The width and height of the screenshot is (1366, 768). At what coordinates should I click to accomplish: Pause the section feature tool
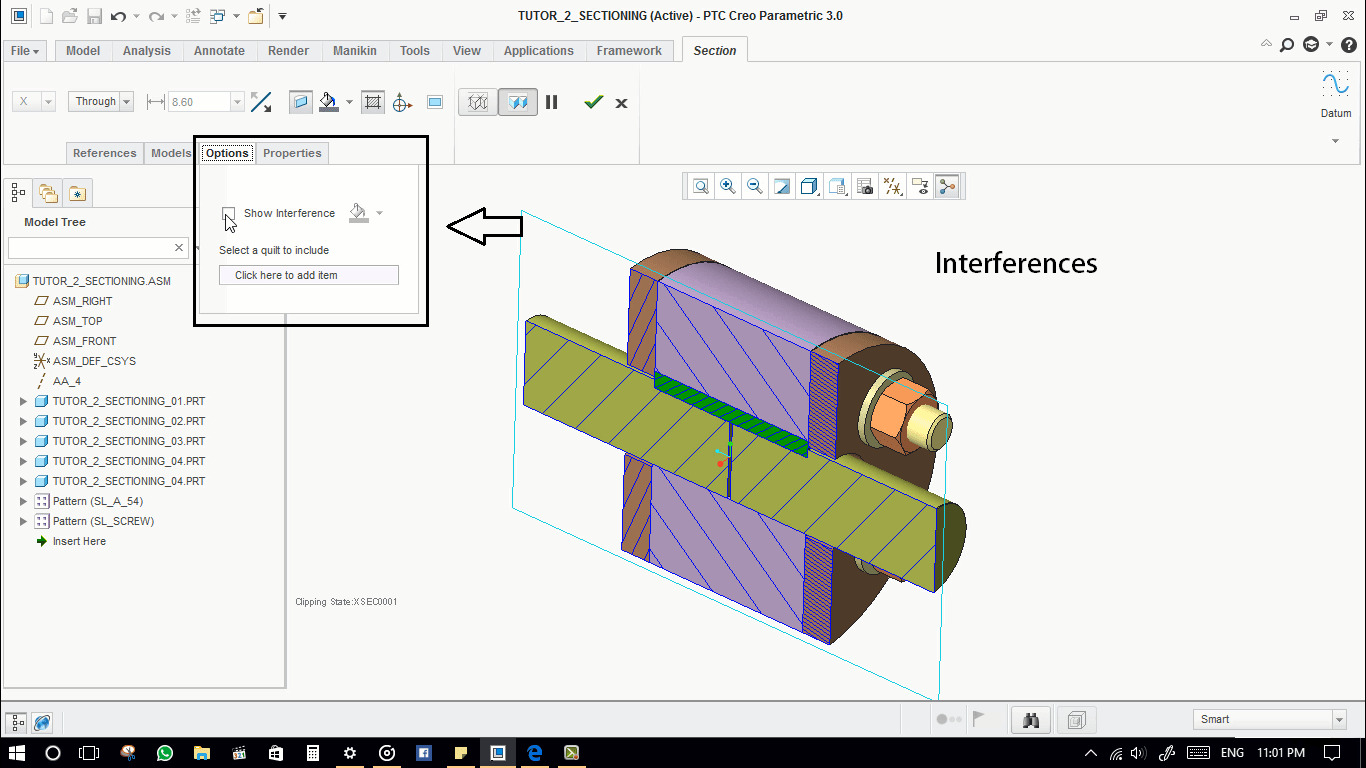[552, 102]
